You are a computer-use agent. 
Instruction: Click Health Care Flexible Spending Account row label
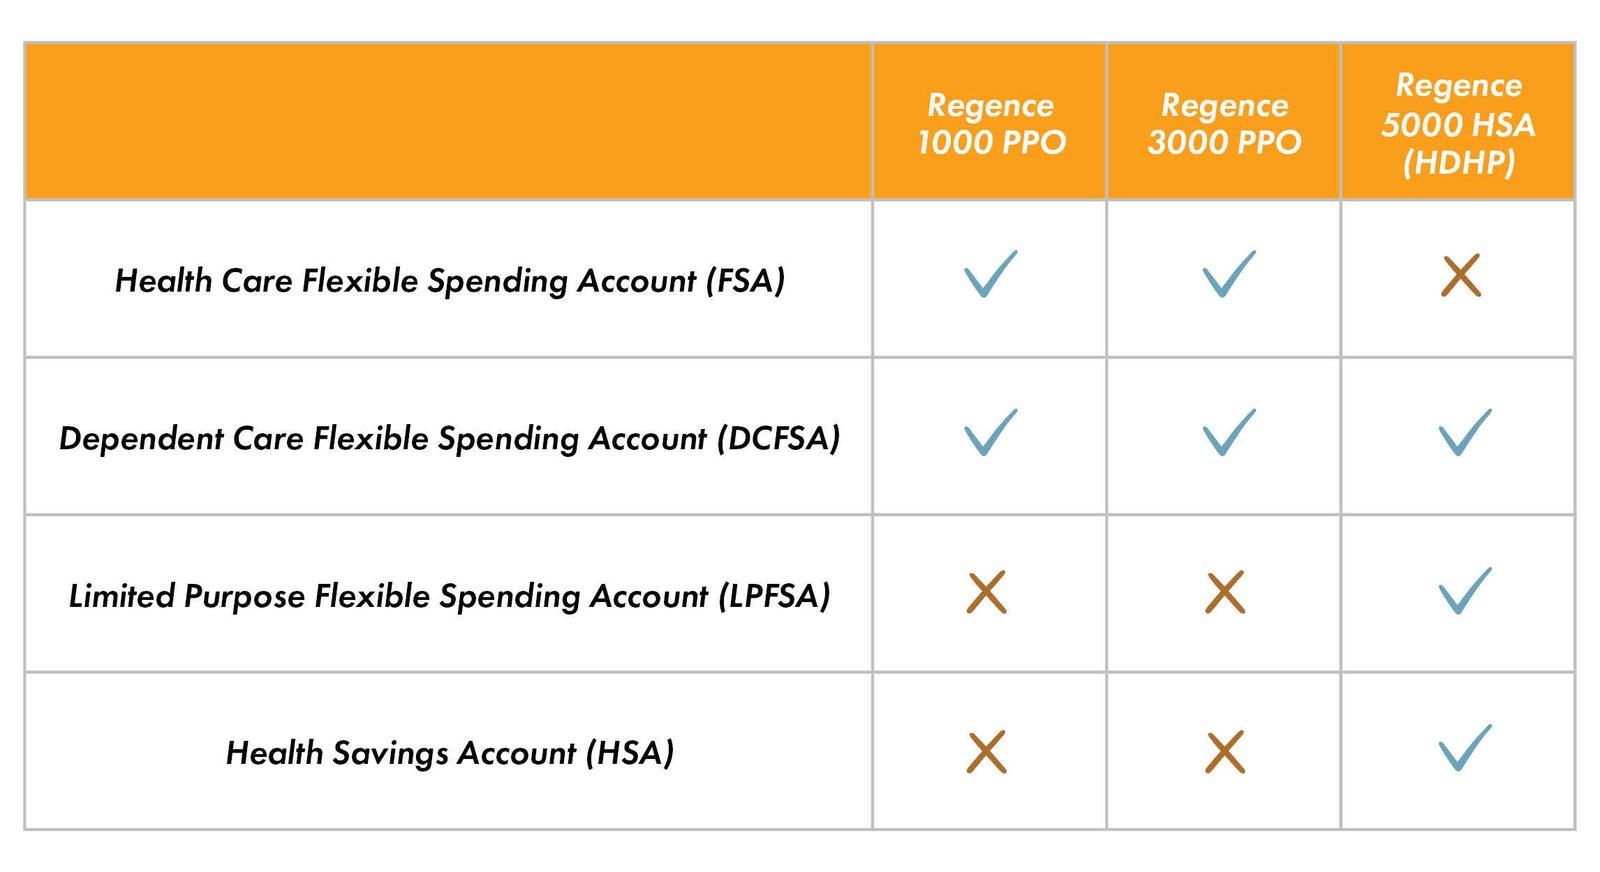tap(450, 280)
